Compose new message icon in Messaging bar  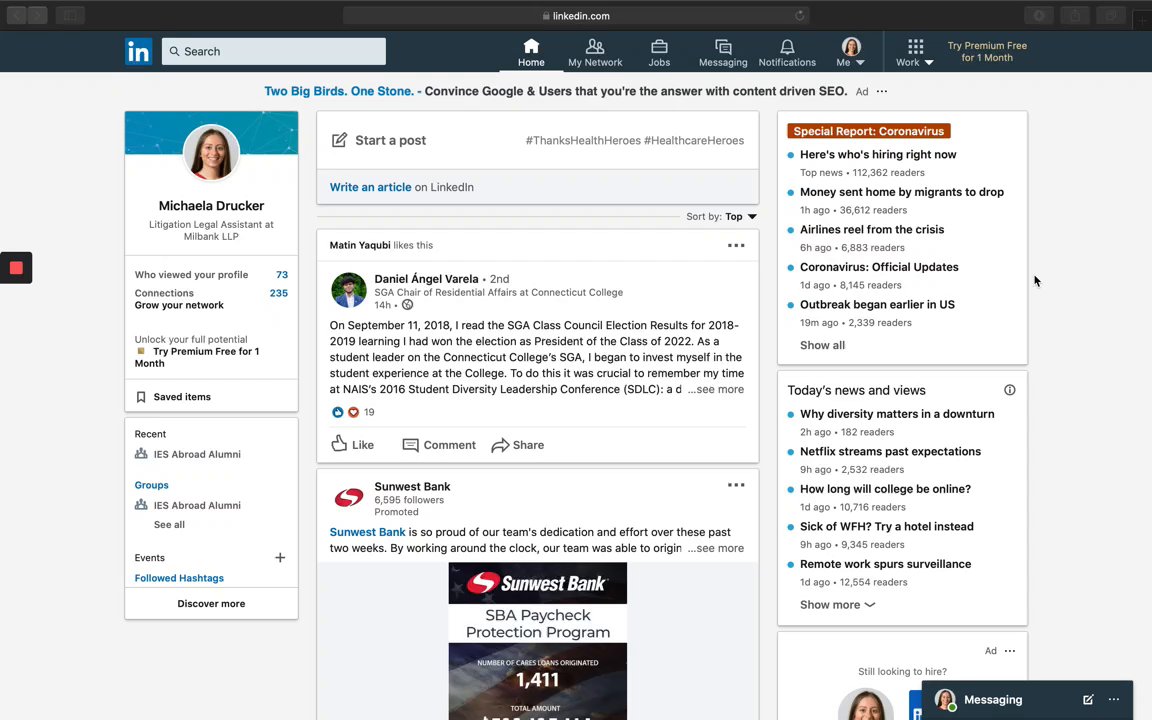[1088, 699]
